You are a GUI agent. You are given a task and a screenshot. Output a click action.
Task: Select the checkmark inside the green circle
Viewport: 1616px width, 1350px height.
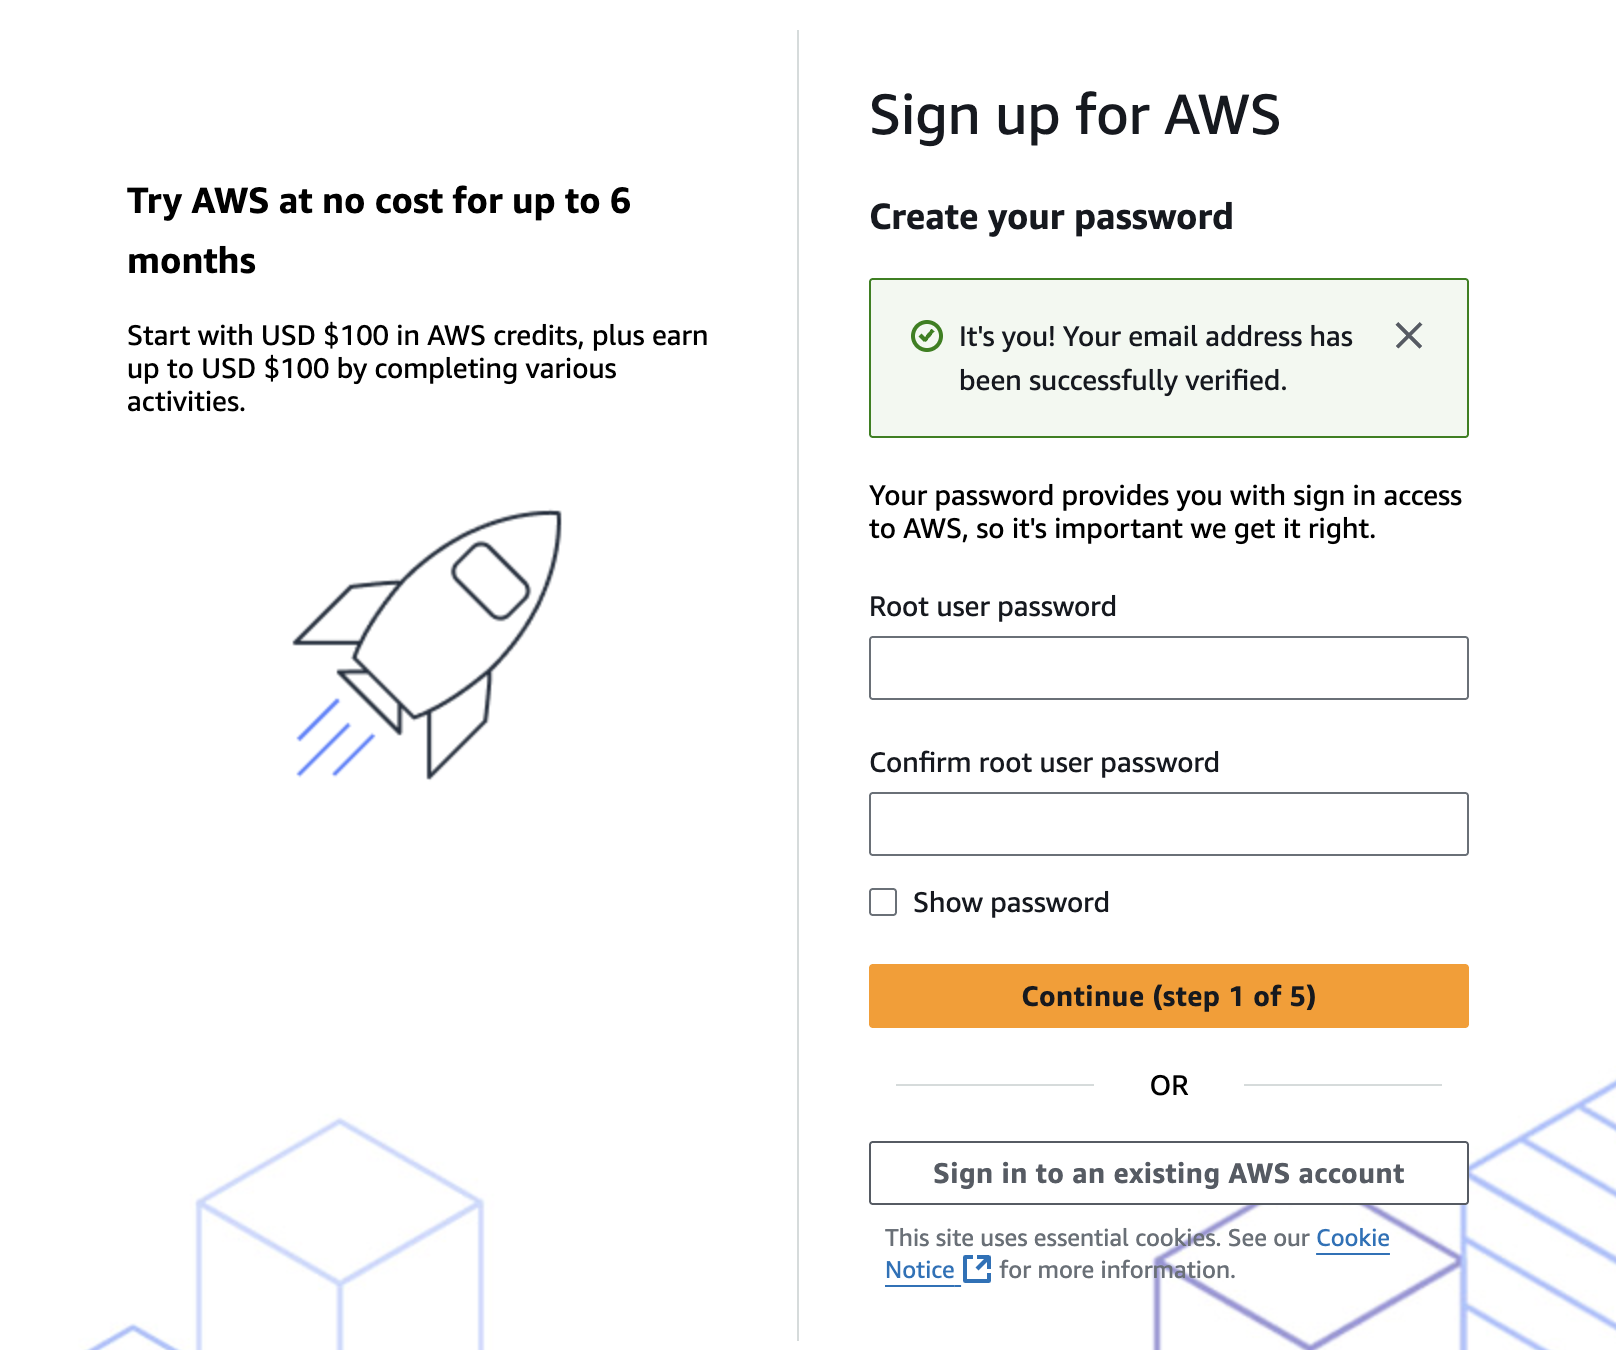coord(929,337)
